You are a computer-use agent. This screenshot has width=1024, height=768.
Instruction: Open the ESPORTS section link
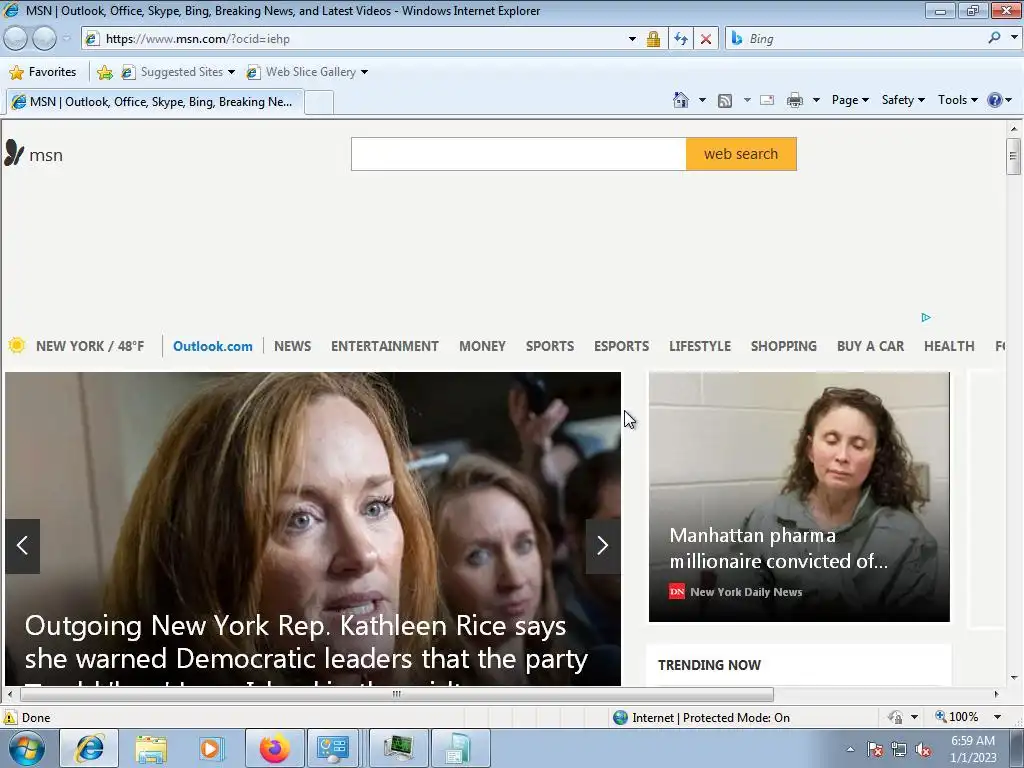[x=621, y=346]
